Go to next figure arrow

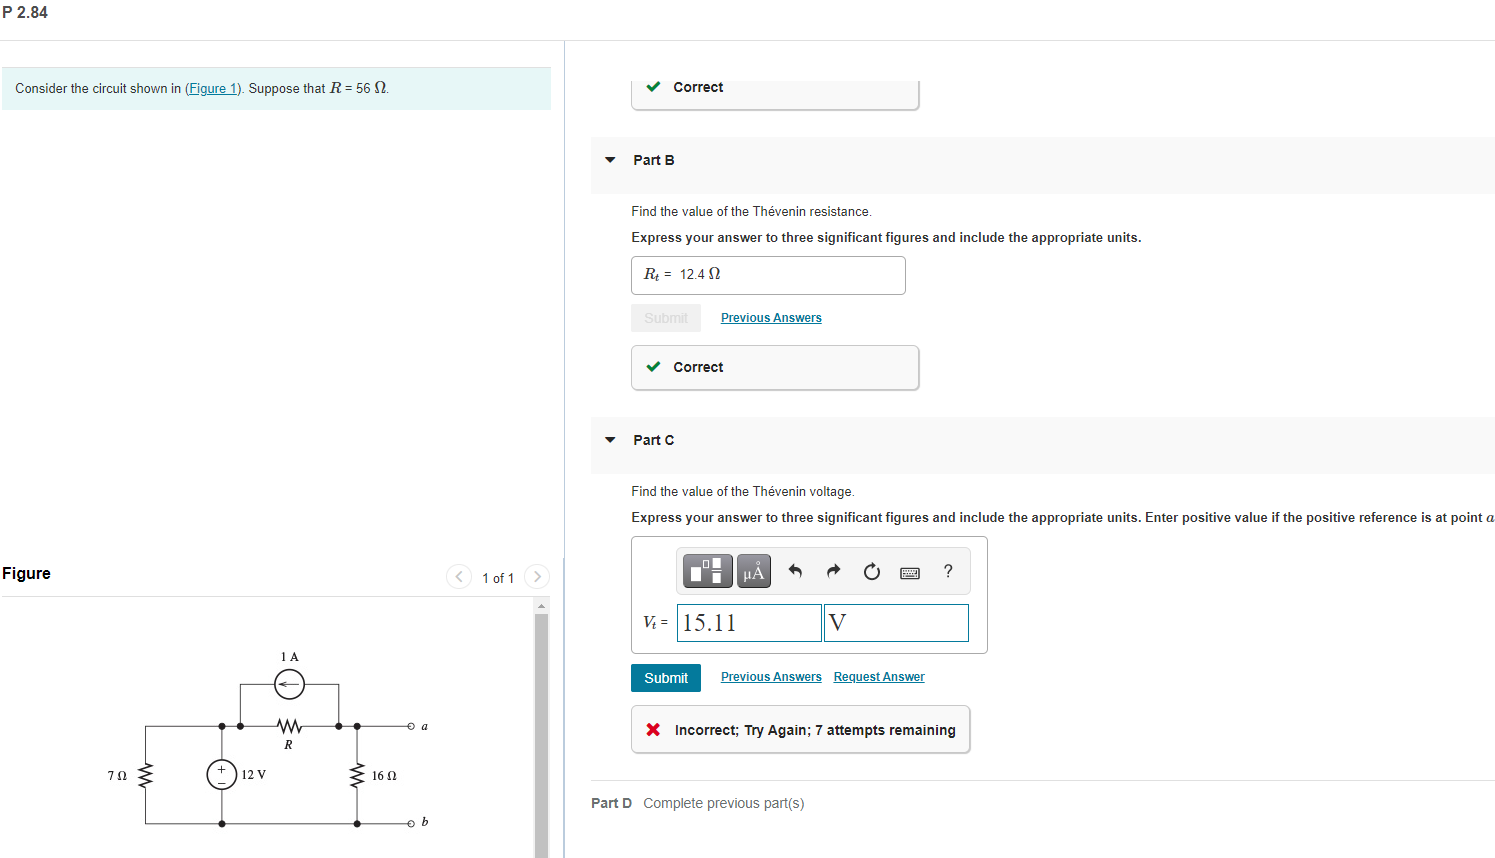pyautogui.click(x=537, y=576)
